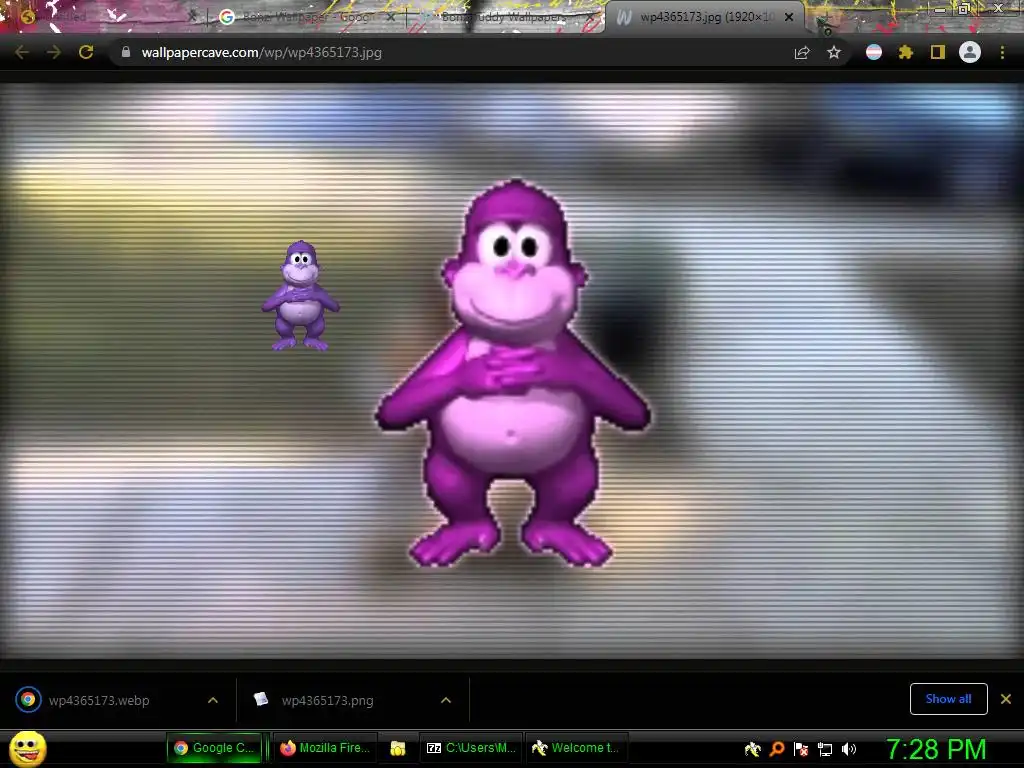The width and height of the screenshot is (1024, 768).
Task: Switch to the Welcome taskbar window
Action: [576, 748]
